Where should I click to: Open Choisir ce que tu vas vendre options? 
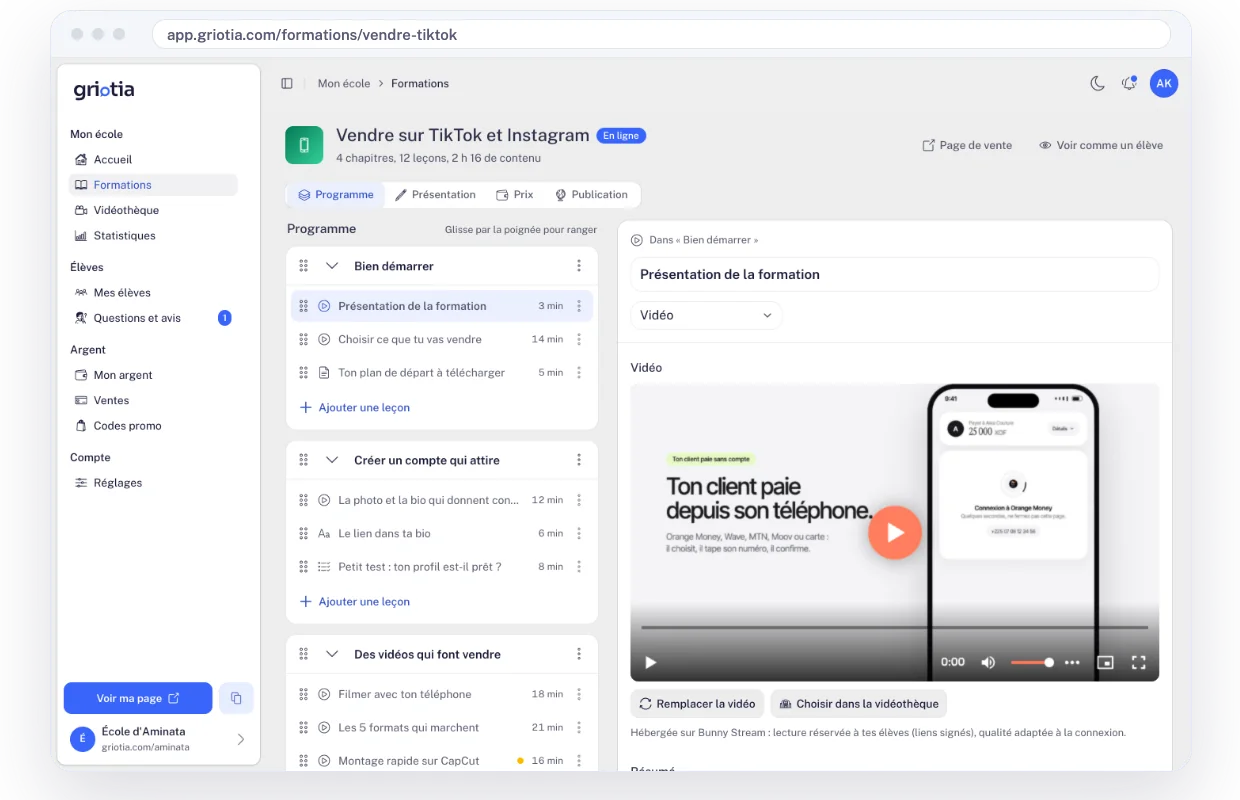[x=579, y=339]
